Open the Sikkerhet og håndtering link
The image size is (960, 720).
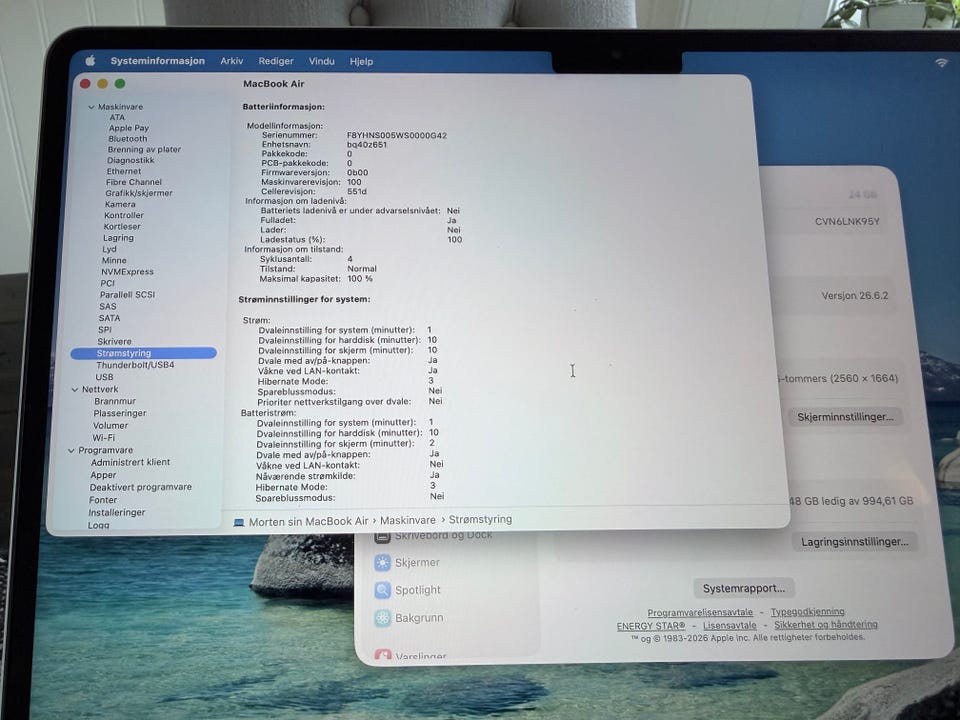point(825,624)
